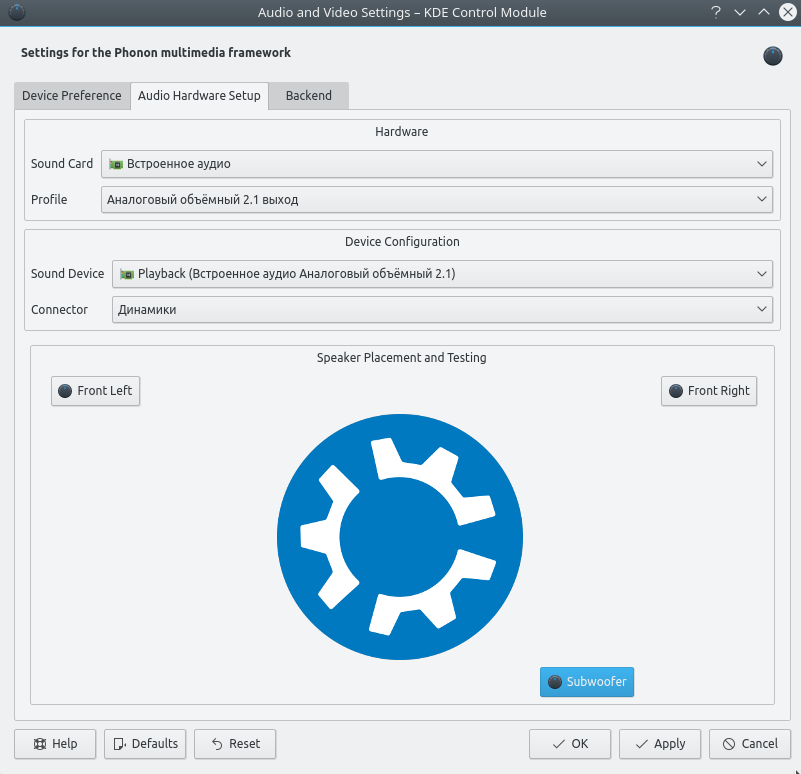The height and width of the screenshot is (774, 801).
Task: Click the arrow of the Sound Device dropdown
Action: pyautogui.click(x=762, y=274)
